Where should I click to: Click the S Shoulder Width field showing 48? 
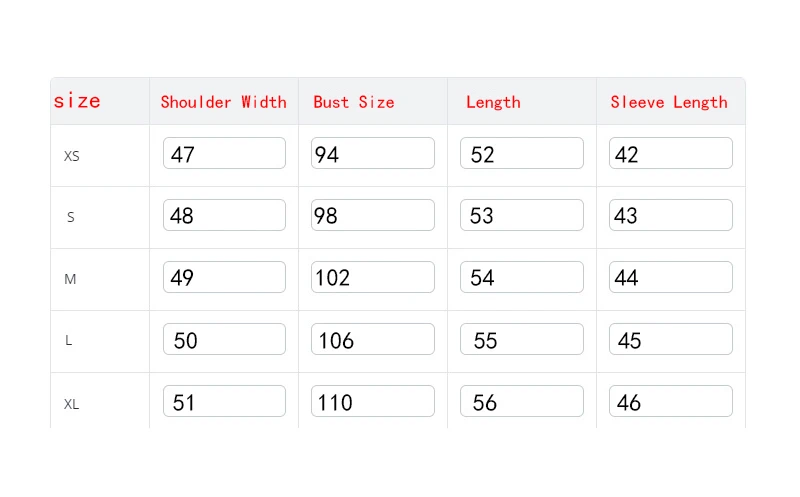224,215
